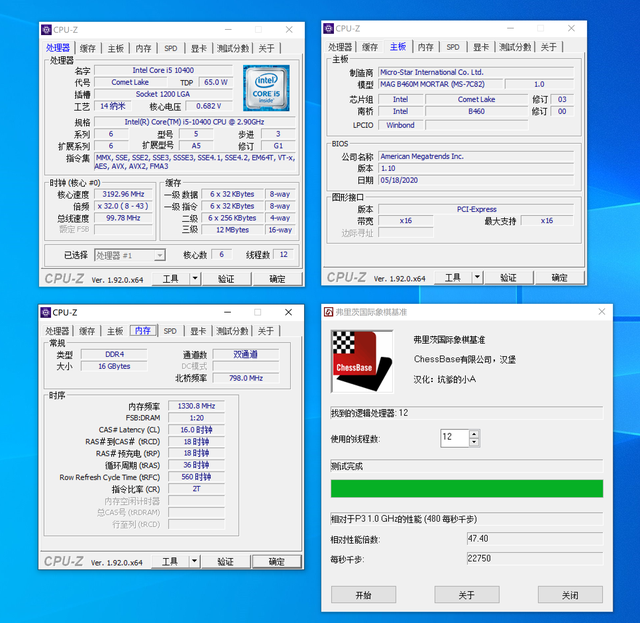Select 测試分數 tab in memory window
This screenshot has width=640, height=623.
[x=232, y=331]
